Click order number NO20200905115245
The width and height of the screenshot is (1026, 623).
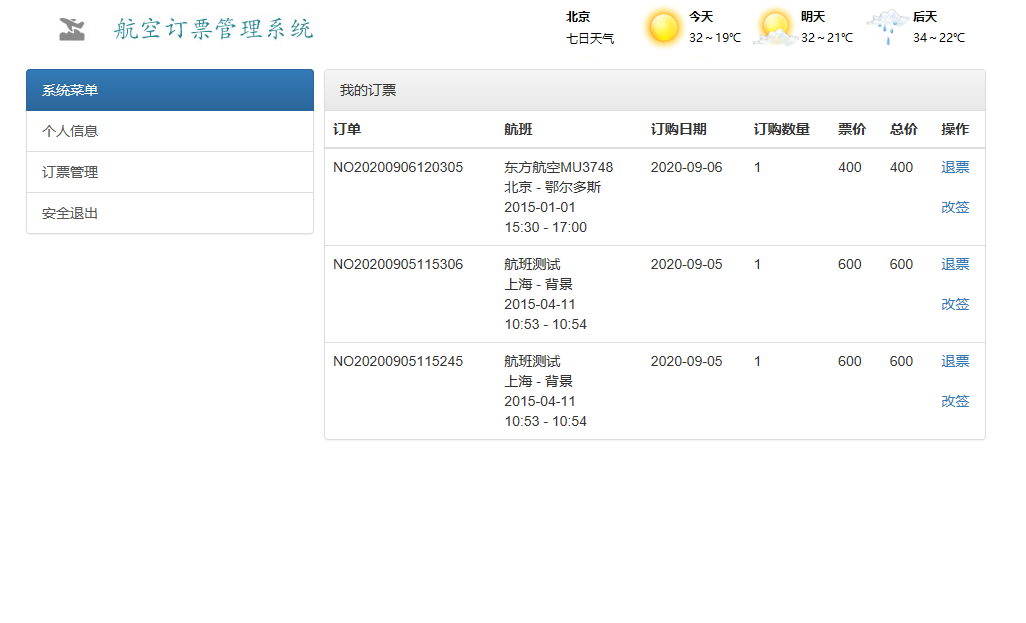(x=398, y=361)
